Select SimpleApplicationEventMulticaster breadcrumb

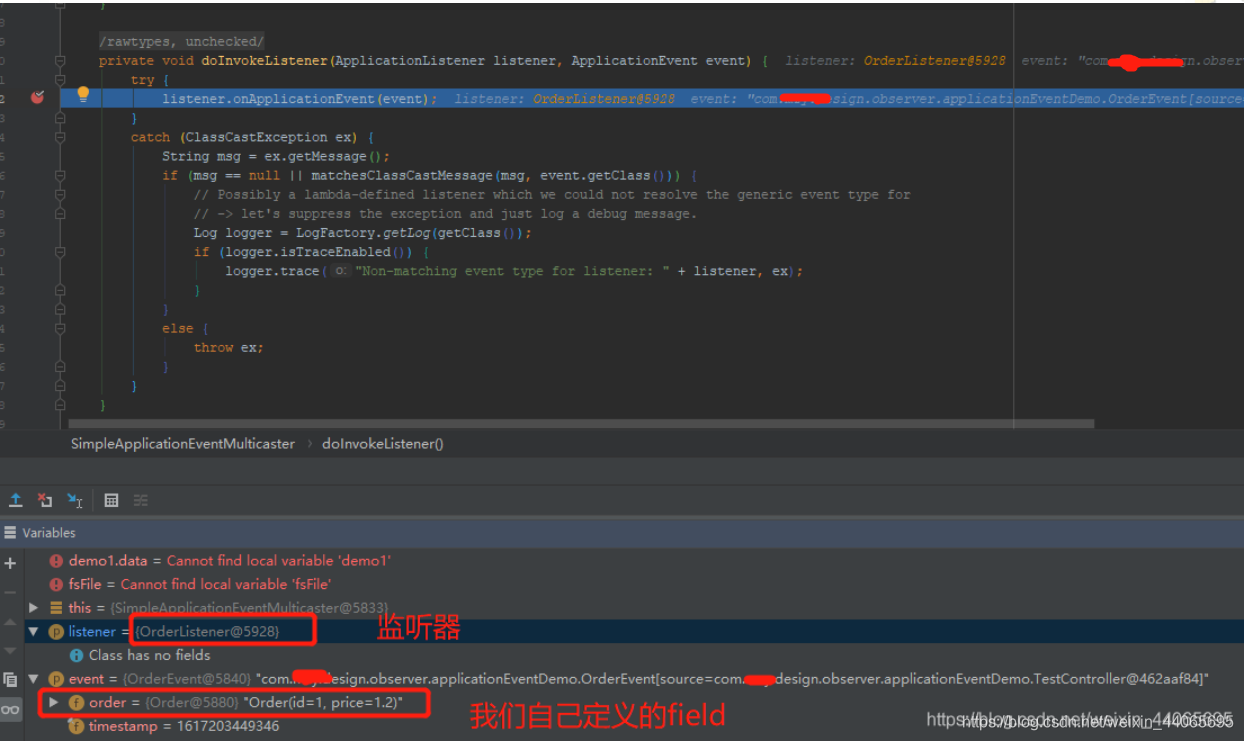(x=183, y=443)
